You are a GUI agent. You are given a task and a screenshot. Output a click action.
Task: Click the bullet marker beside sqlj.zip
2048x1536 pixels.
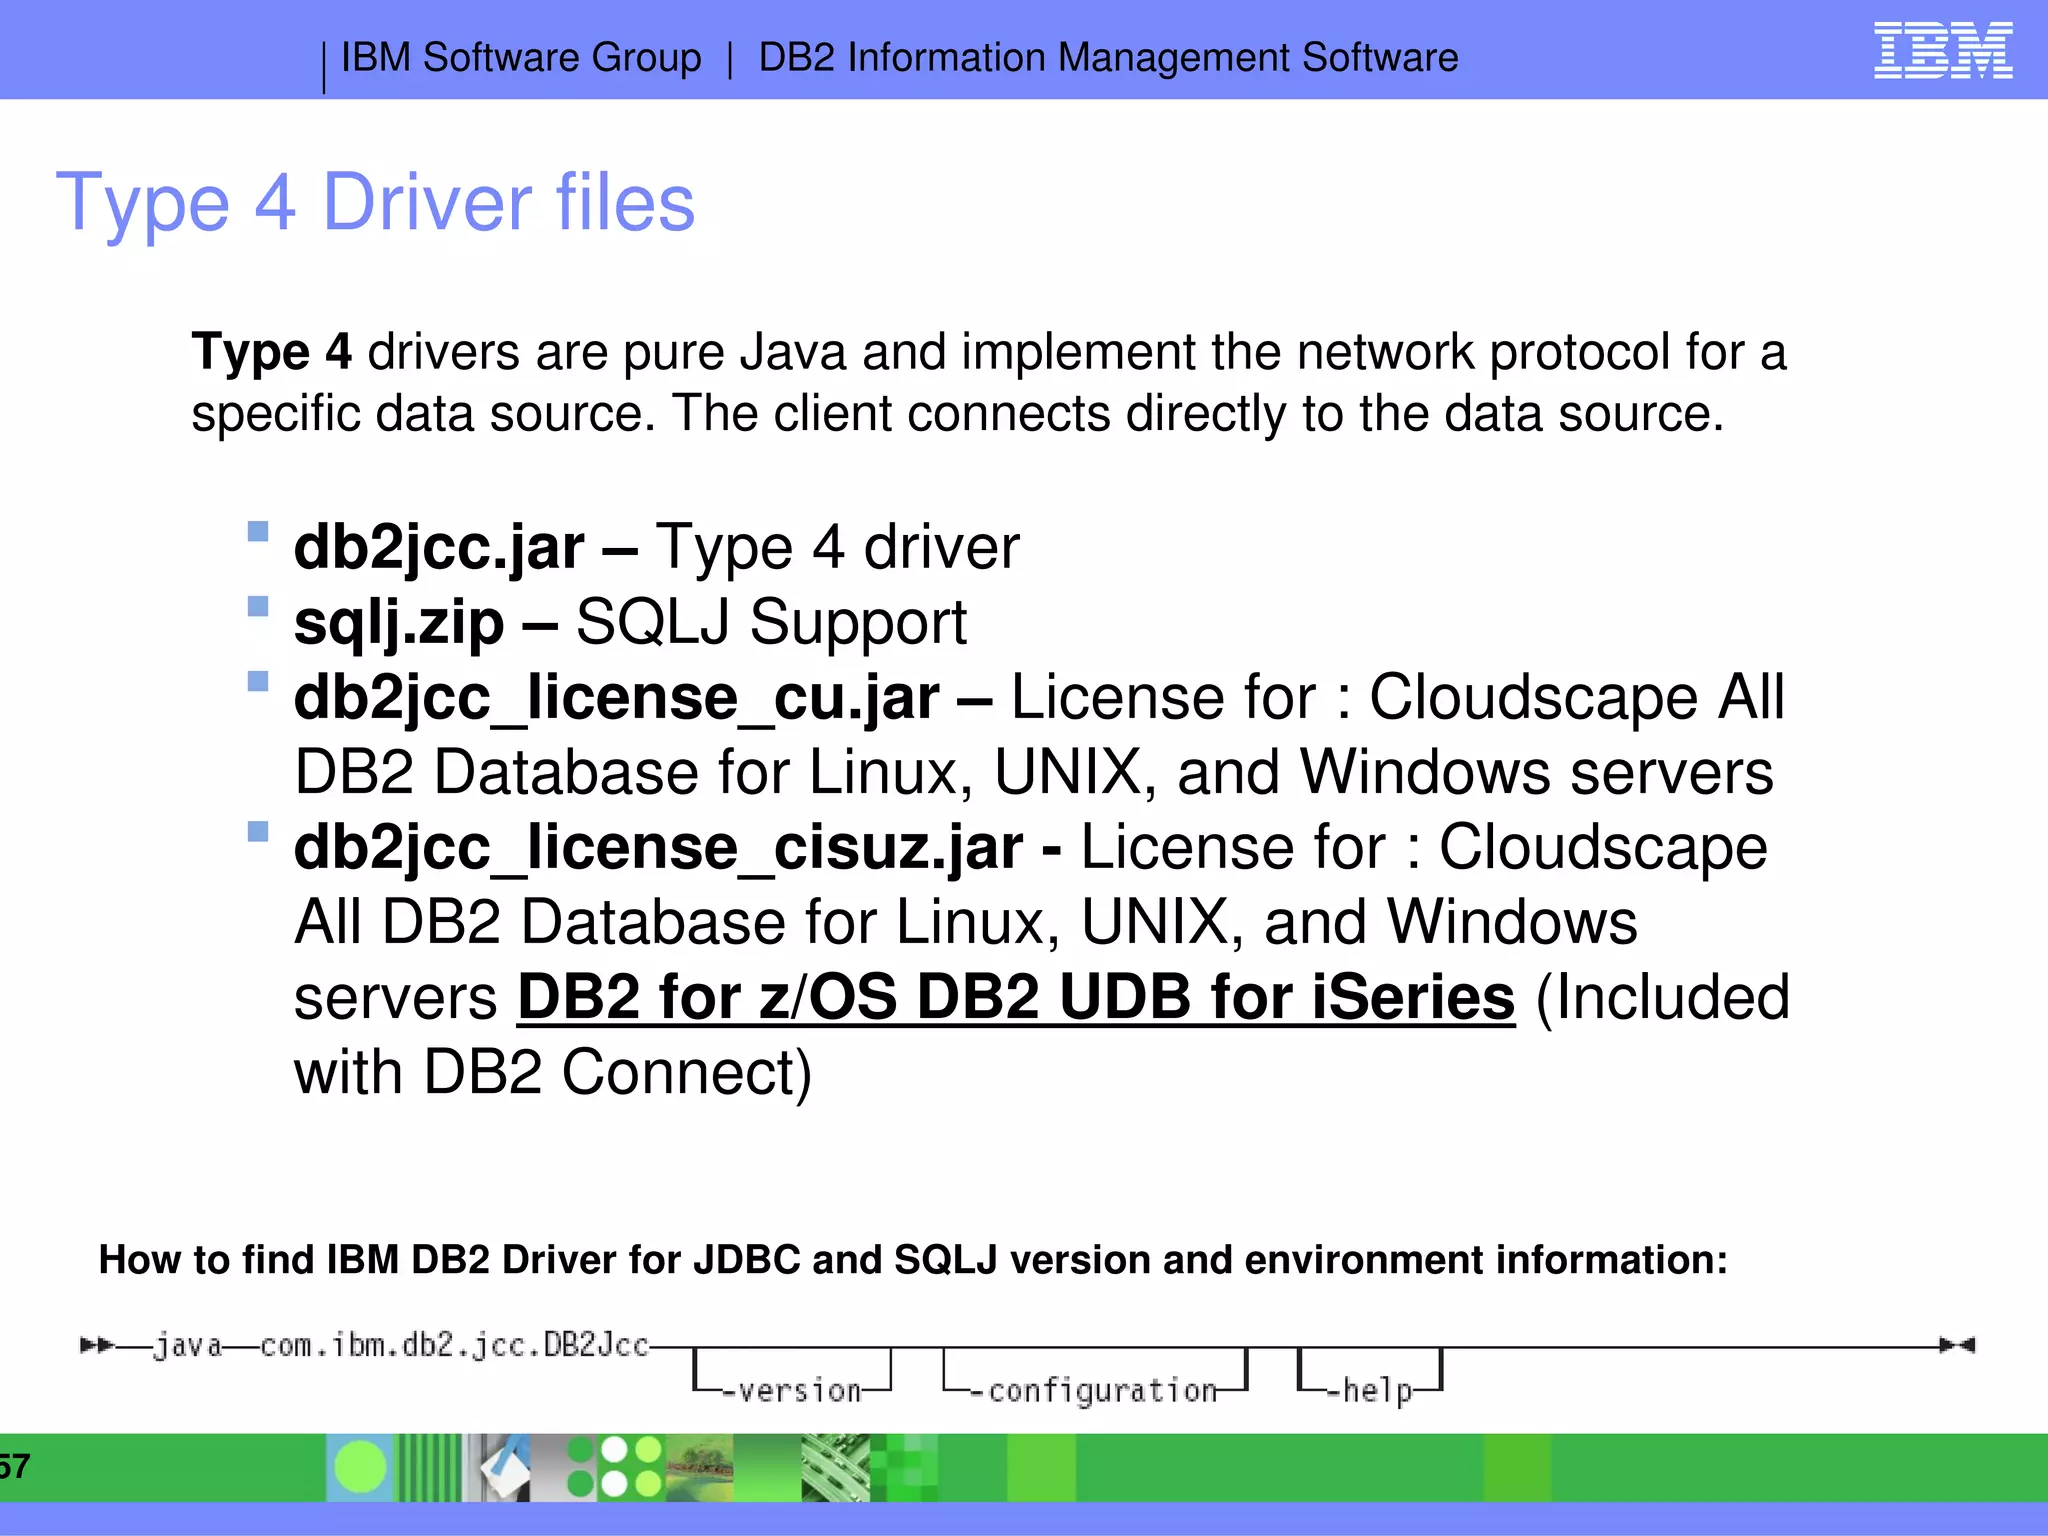[258, 606]
